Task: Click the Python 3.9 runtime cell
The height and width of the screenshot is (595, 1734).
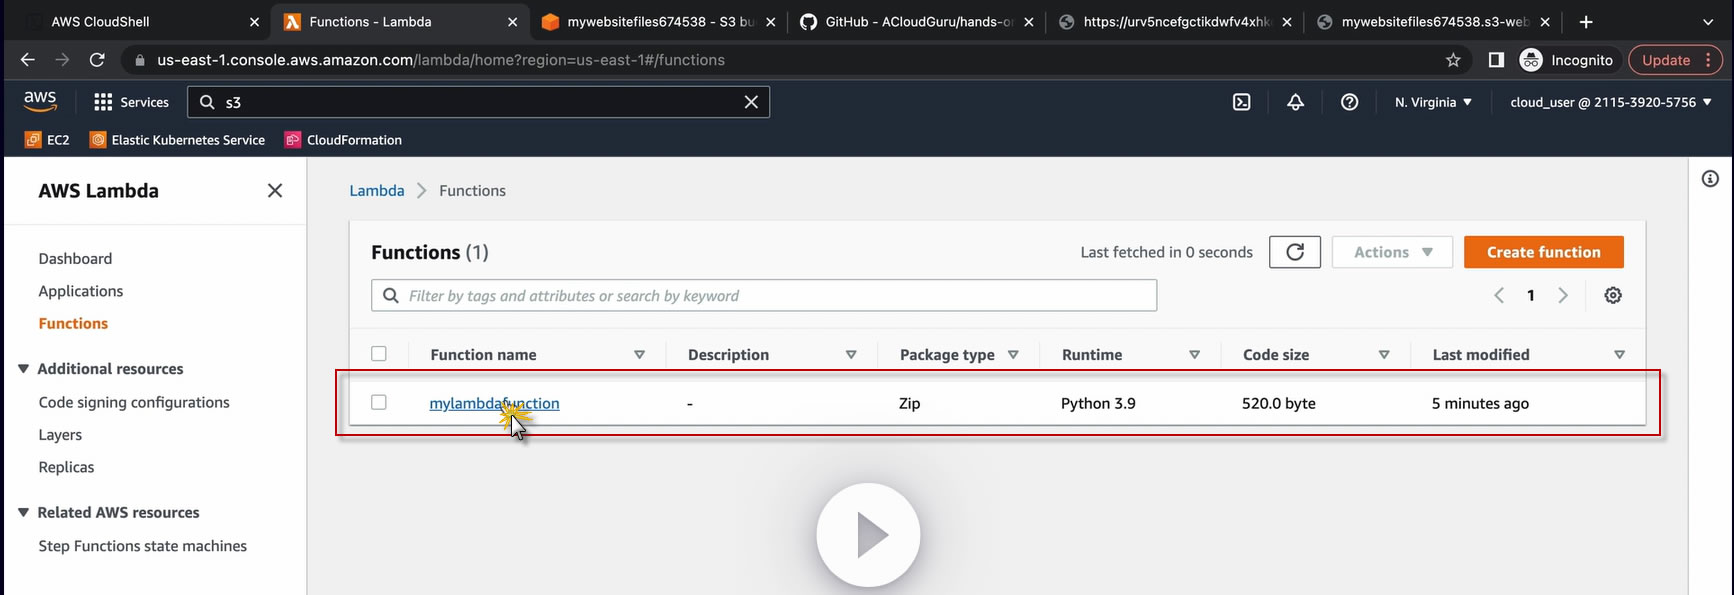Action: 1098,403
